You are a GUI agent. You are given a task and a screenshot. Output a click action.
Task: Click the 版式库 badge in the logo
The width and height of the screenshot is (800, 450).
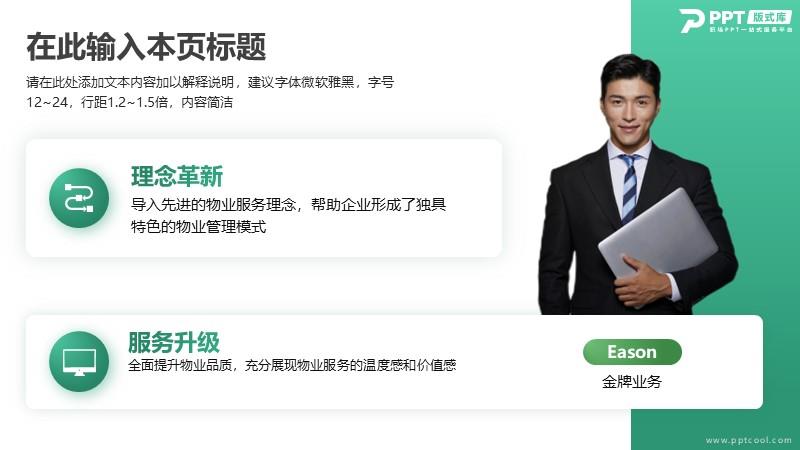click(x=770, y=17)
